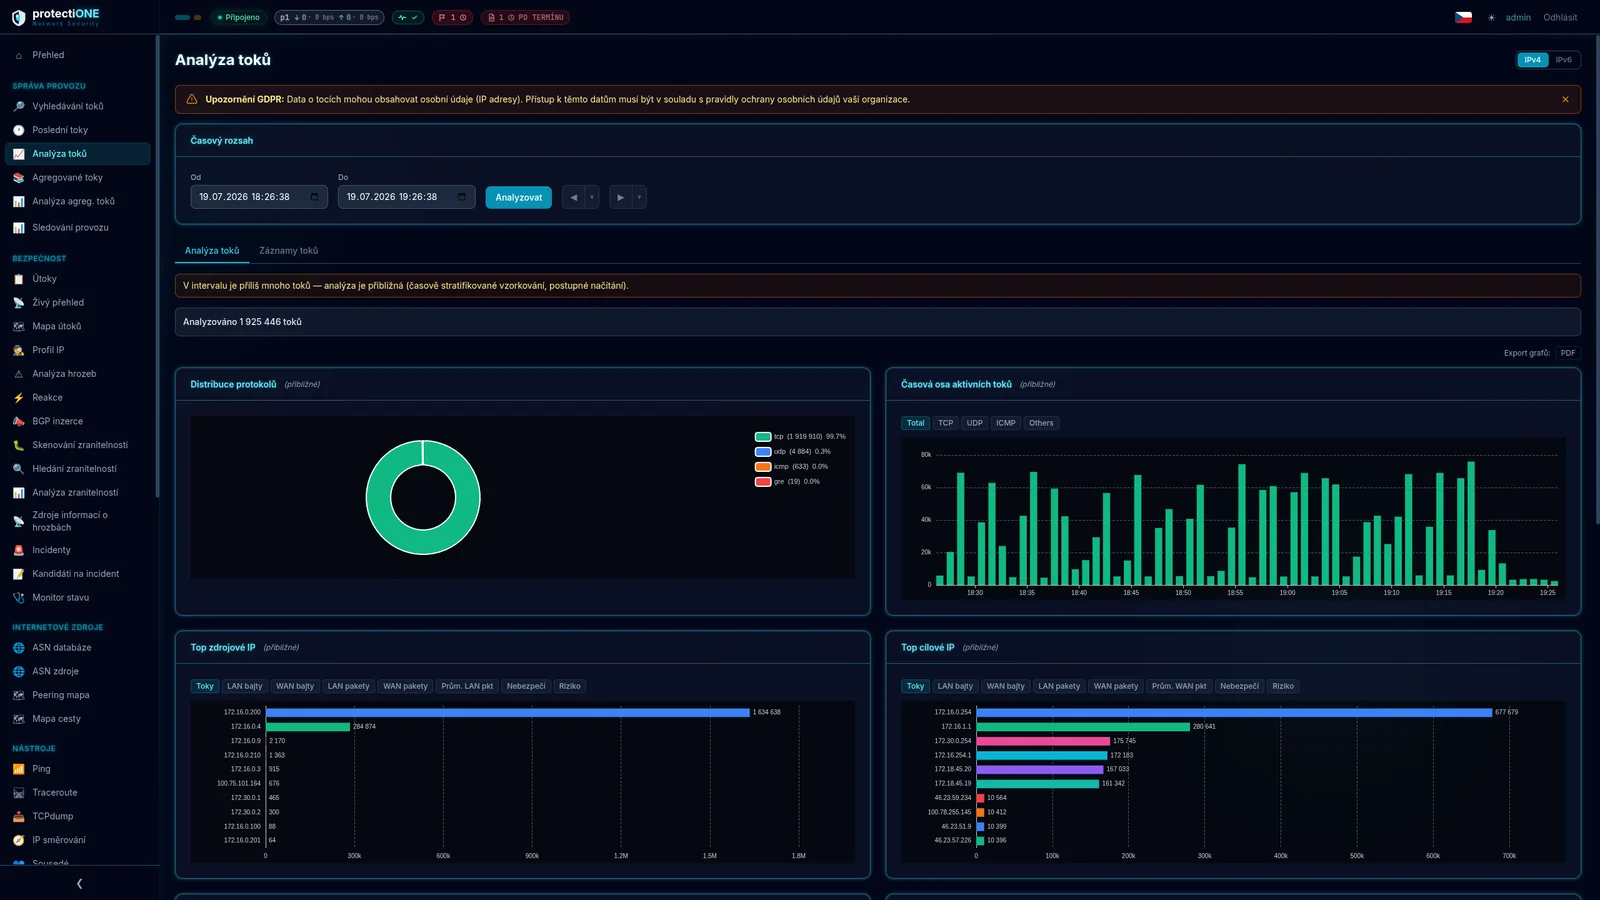Click the Útoky sidebar icon
Screen dimensions: 1600x900
point(18,279)
